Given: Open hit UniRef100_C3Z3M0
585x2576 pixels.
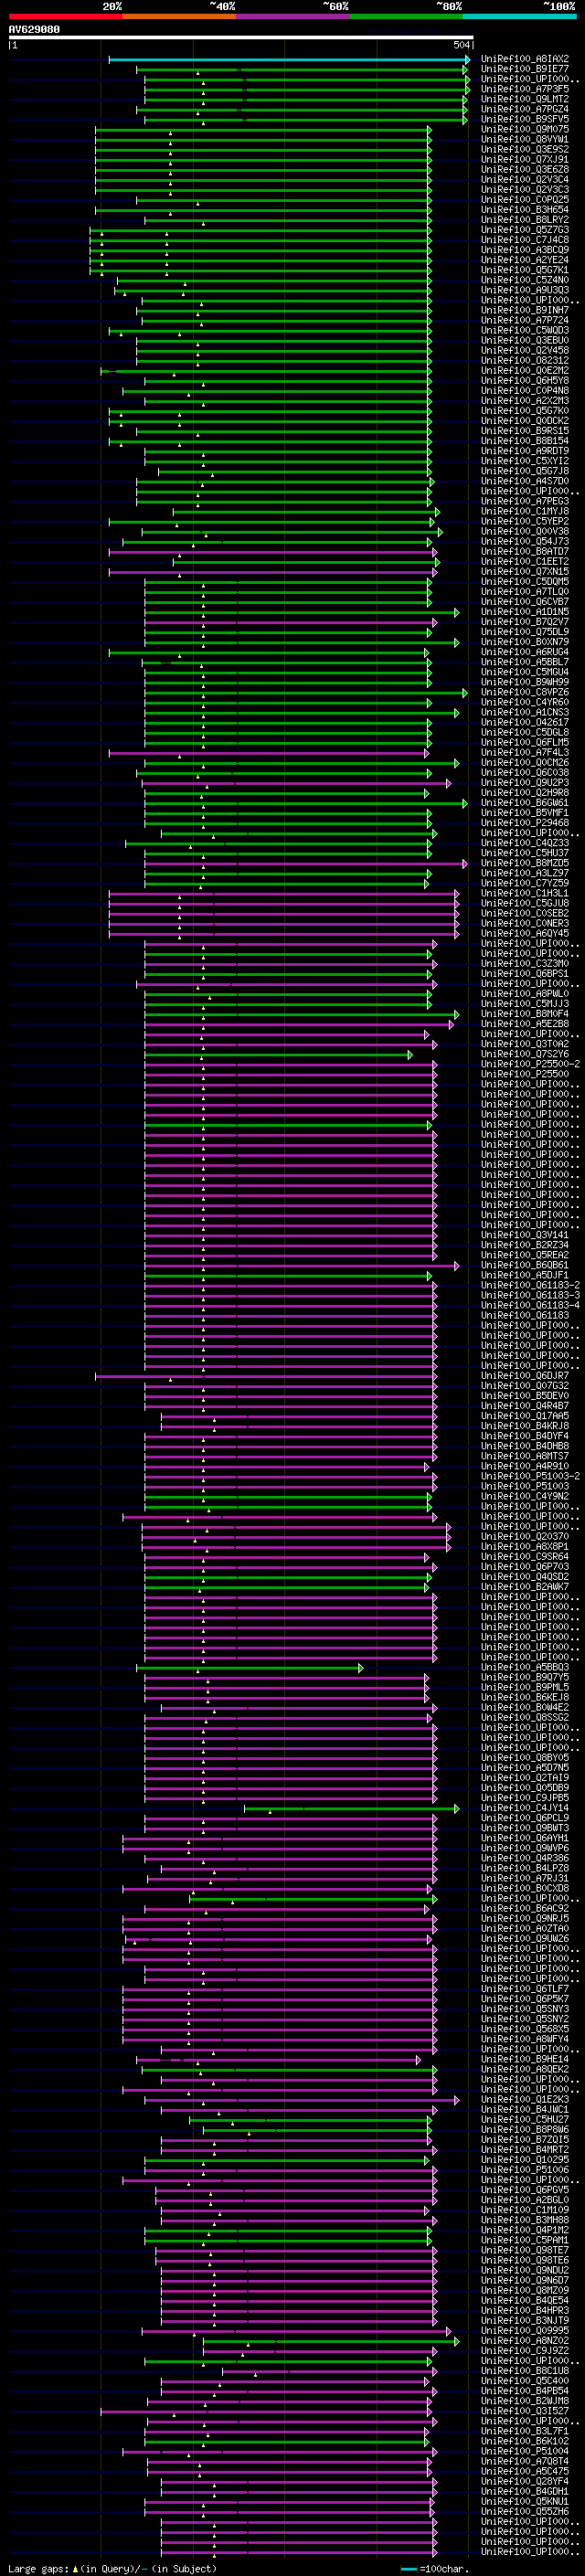Looking at the screenshot, I should coord(524,963).
